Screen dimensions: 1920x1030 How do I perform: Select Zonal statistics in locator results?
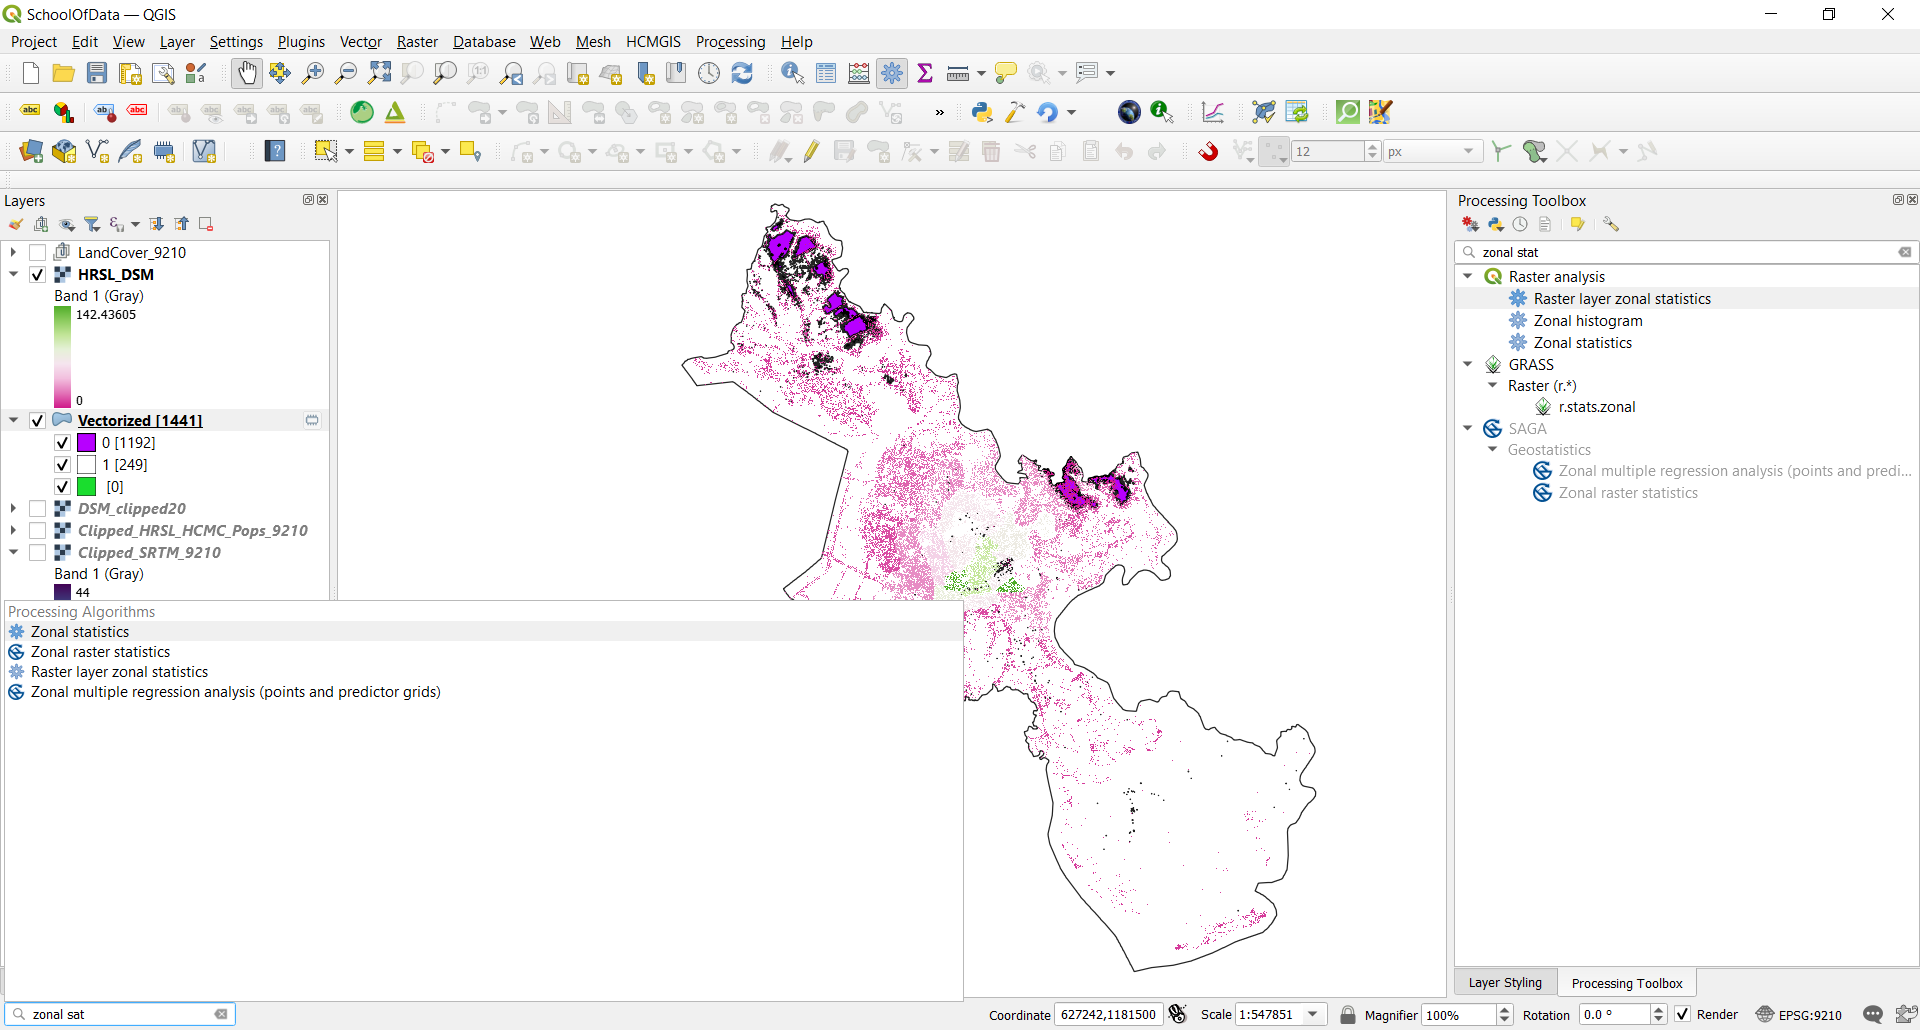tap(483, 632)
